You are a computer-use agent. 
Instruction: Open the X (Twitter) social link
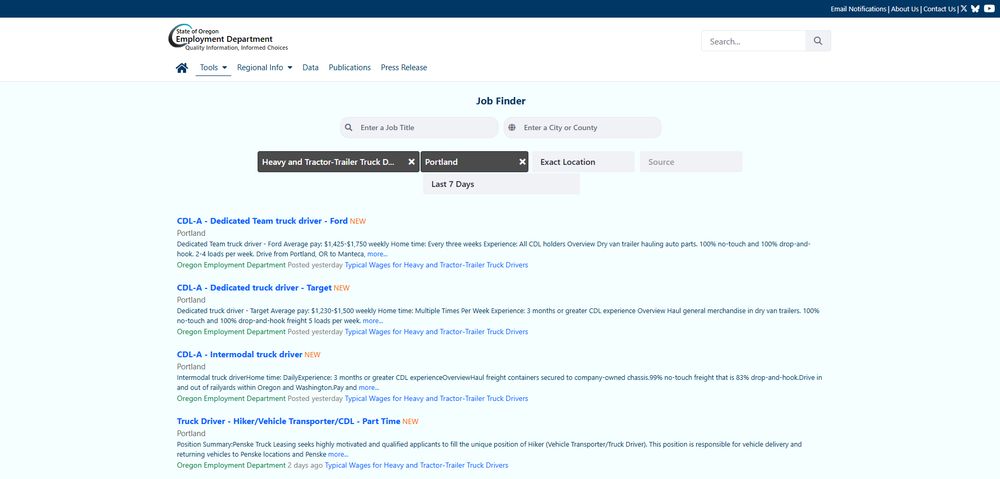964,9
